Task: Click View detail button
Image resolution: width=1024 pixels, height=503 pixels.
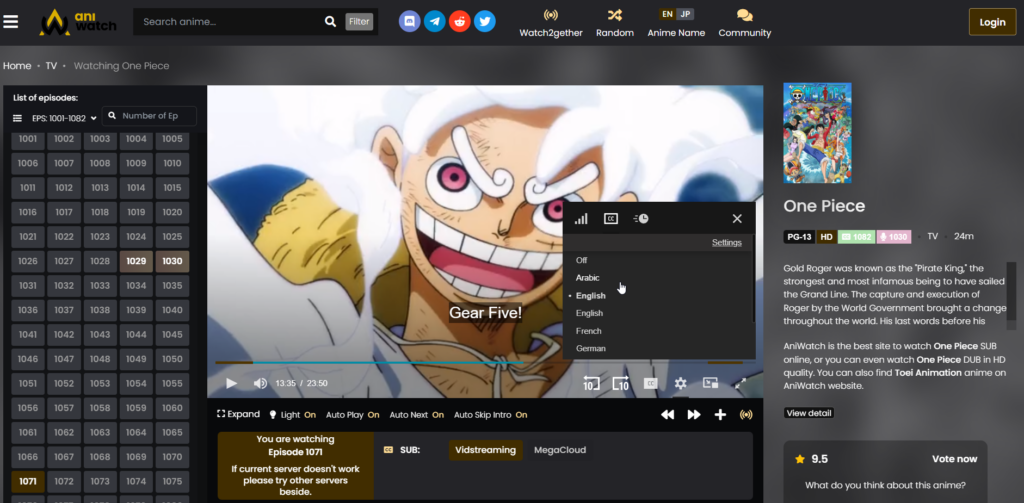Action: [x=809, y=413]
